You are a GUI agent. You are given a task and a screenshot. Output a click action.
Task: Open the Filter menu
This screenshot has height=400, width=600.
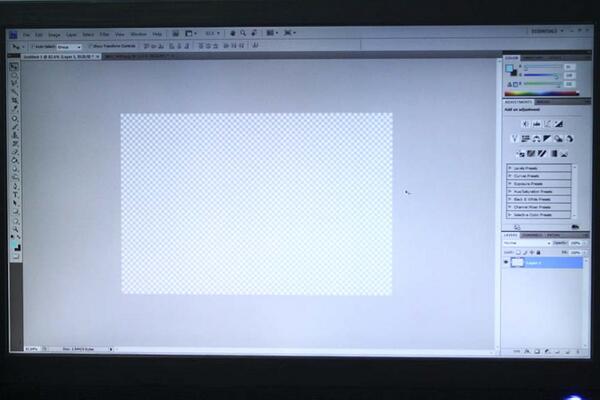click(104, 34)
